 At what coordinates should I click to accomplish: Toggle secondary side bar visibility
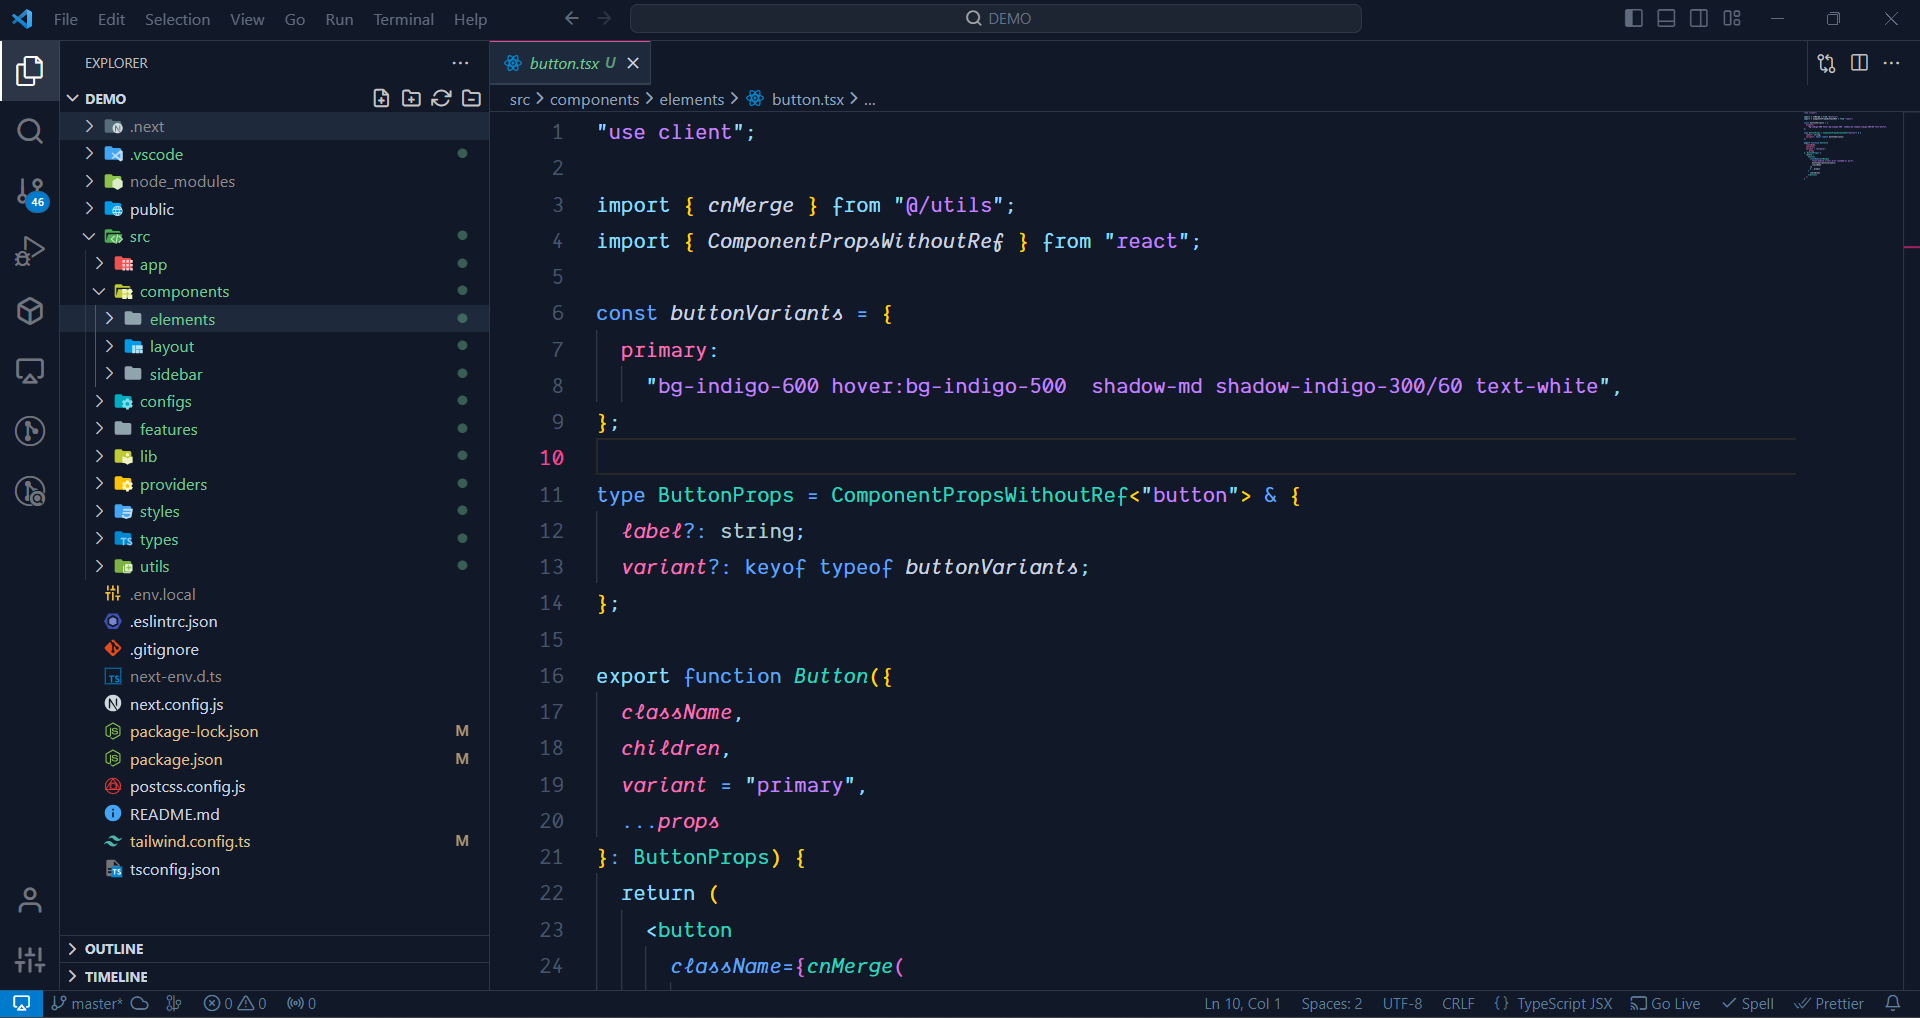click(1699, 18)
